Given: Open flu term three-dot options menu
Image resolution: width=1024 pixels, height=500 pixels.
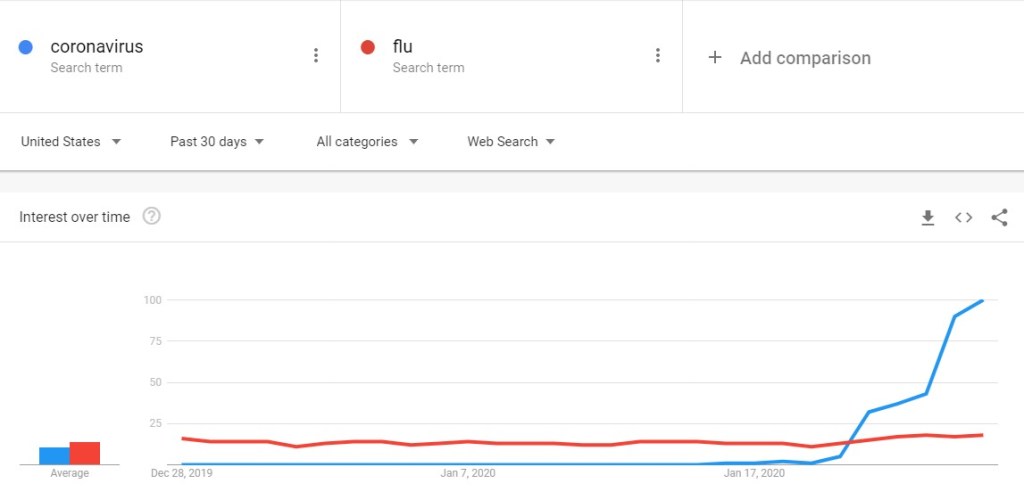Looking at the screenshot, I should [x=657, y=56].
